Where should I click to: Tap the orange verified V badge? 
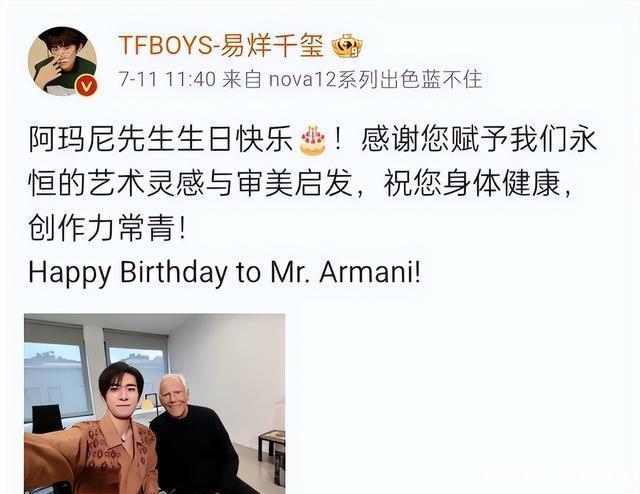point(86,87)
